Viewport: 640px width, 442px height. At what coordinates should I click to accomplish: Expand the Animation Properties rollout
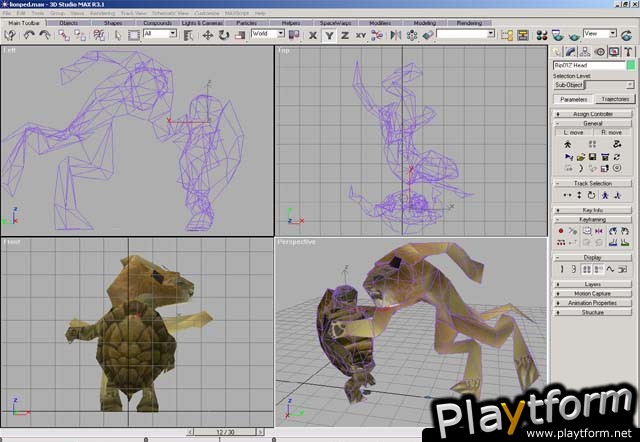pos(593,303)
